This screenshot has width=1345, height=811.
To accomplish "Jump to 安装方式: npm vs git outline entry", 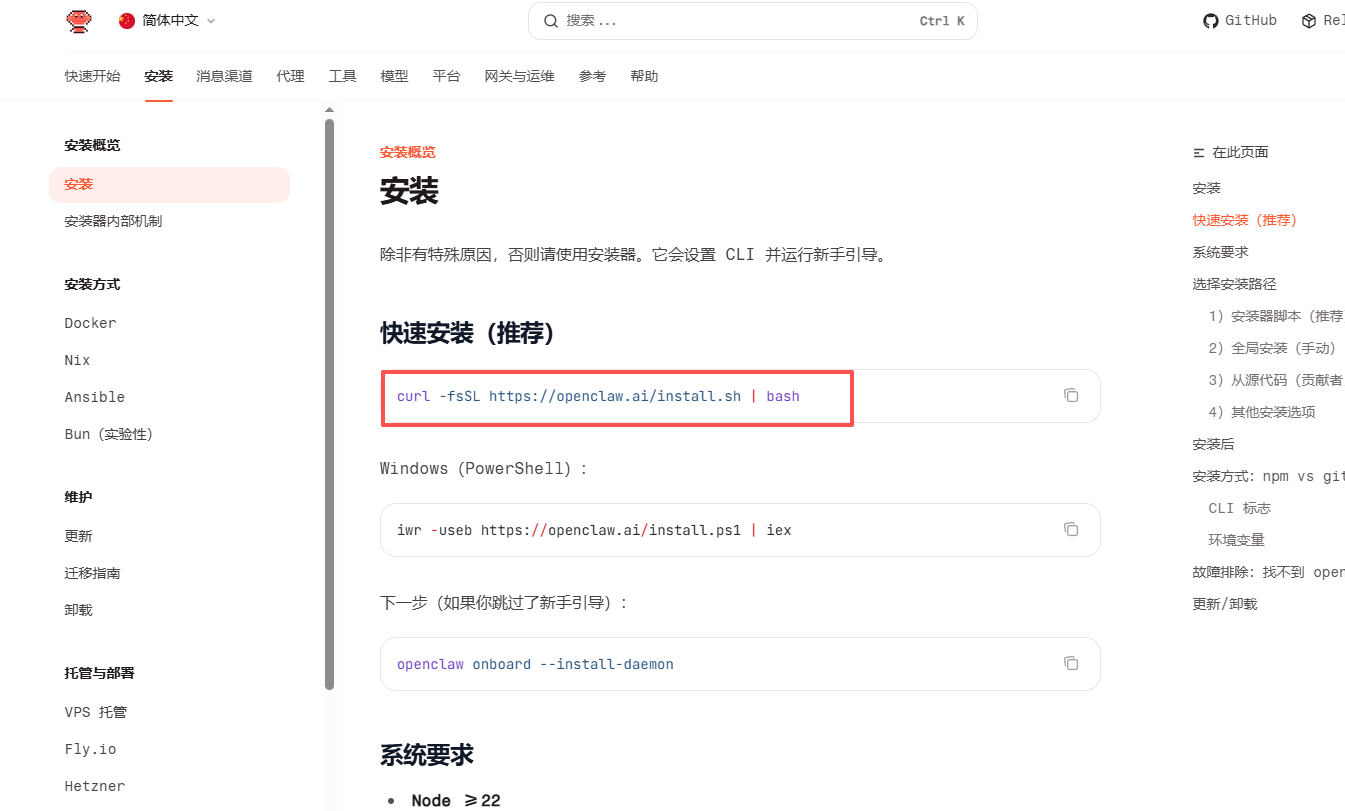I will point(1268,476).
